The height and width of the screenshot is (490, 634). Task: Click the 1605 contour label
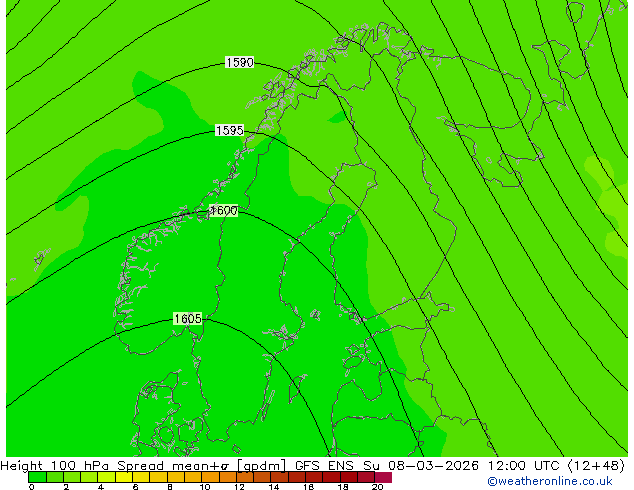click(188, 319)
